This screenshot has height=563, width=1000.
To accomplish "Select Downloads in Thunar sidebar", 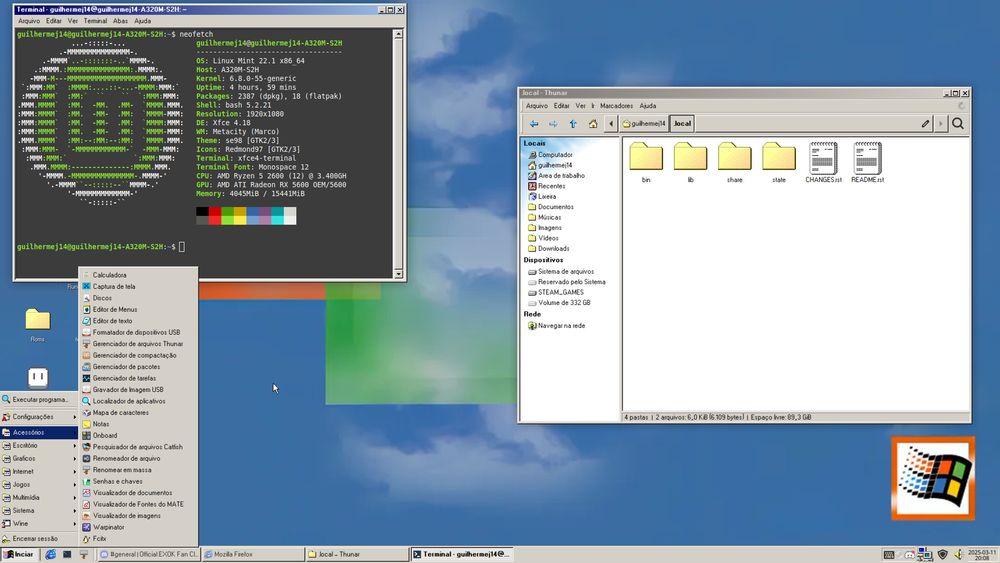I will tap(552, 249).
